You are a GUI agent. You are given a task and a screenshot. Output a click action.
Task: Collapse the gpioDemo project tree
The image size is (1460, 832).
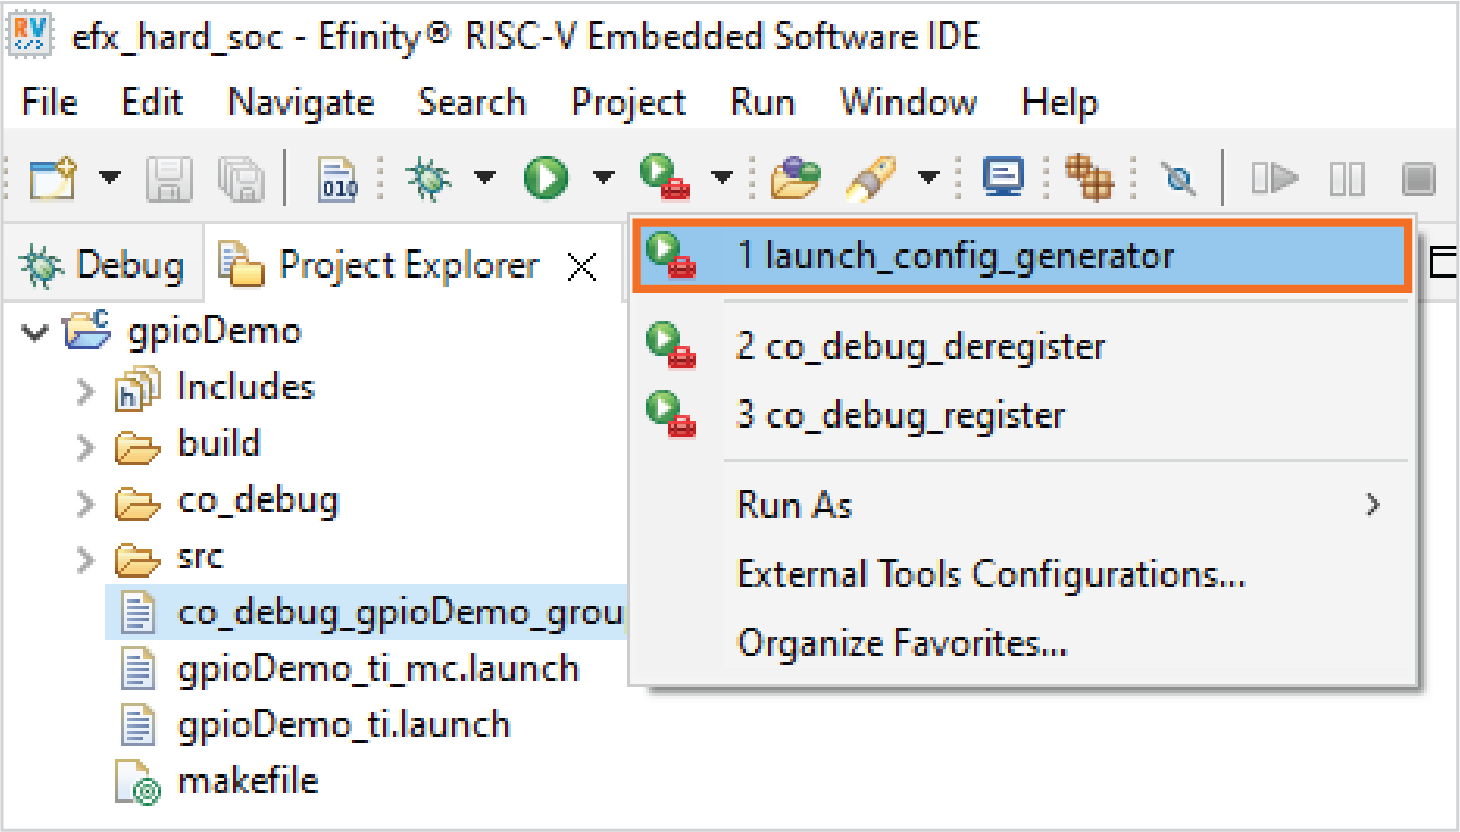click(35, 332)
